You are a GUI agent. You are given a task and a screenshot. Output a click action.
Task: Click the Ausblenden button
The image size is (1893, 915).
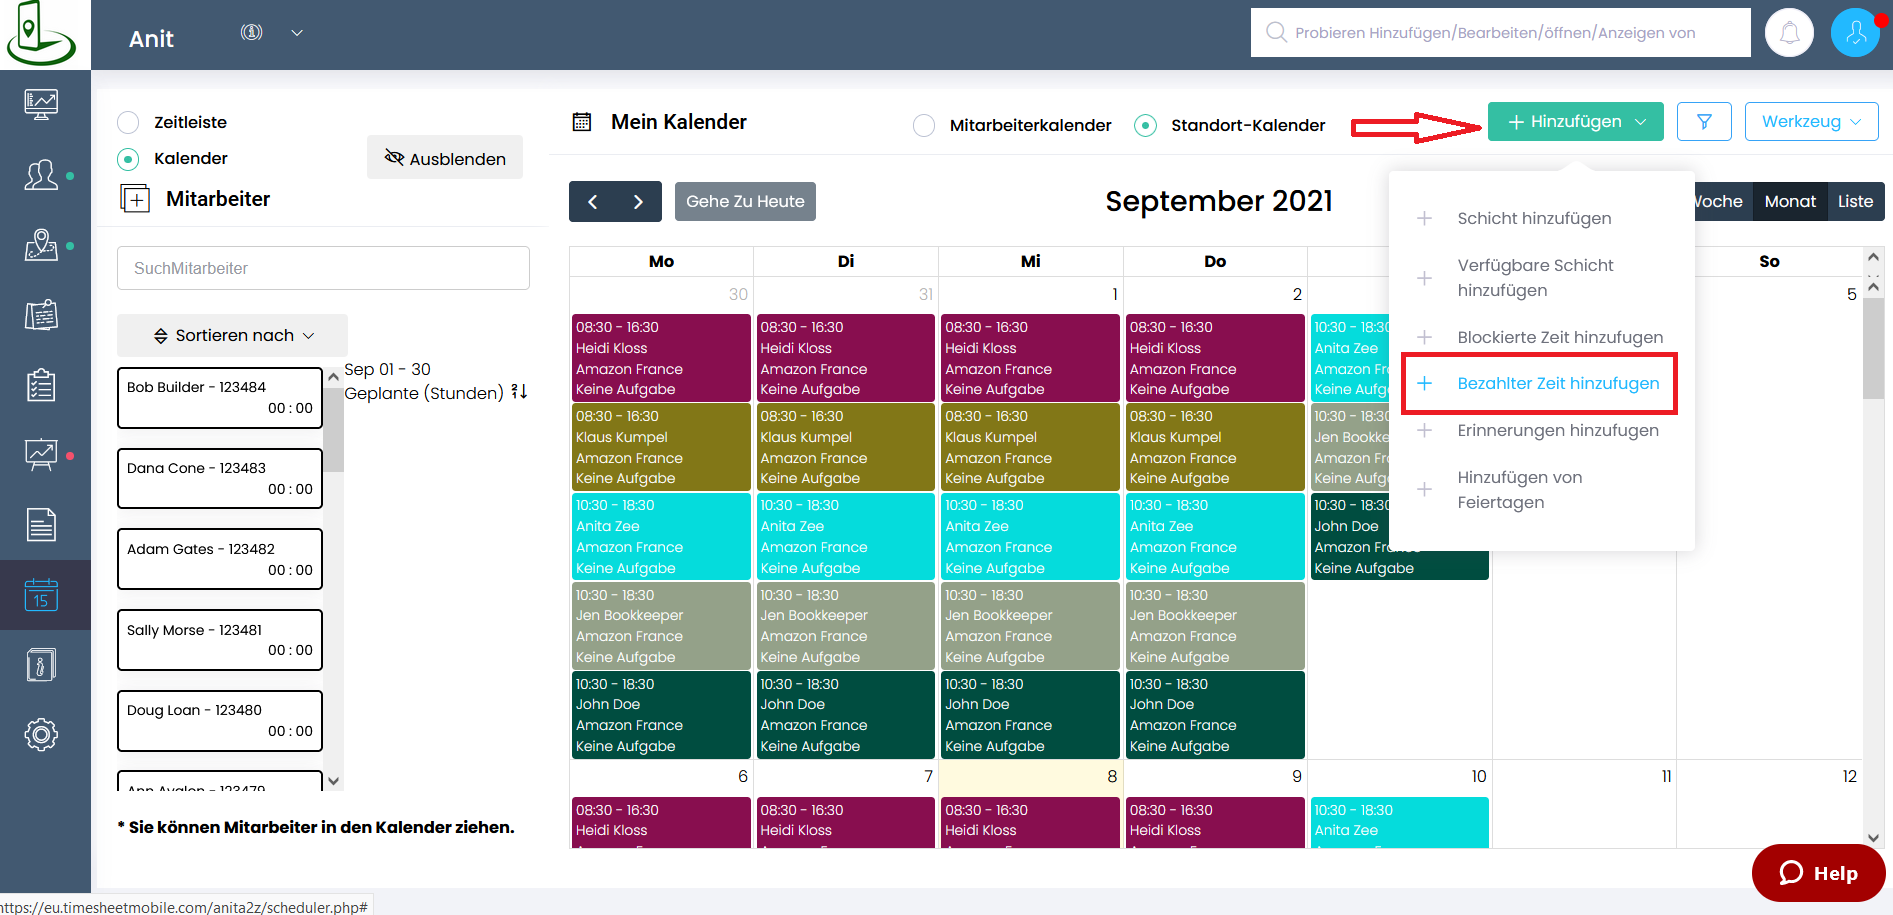pos(445,158)
